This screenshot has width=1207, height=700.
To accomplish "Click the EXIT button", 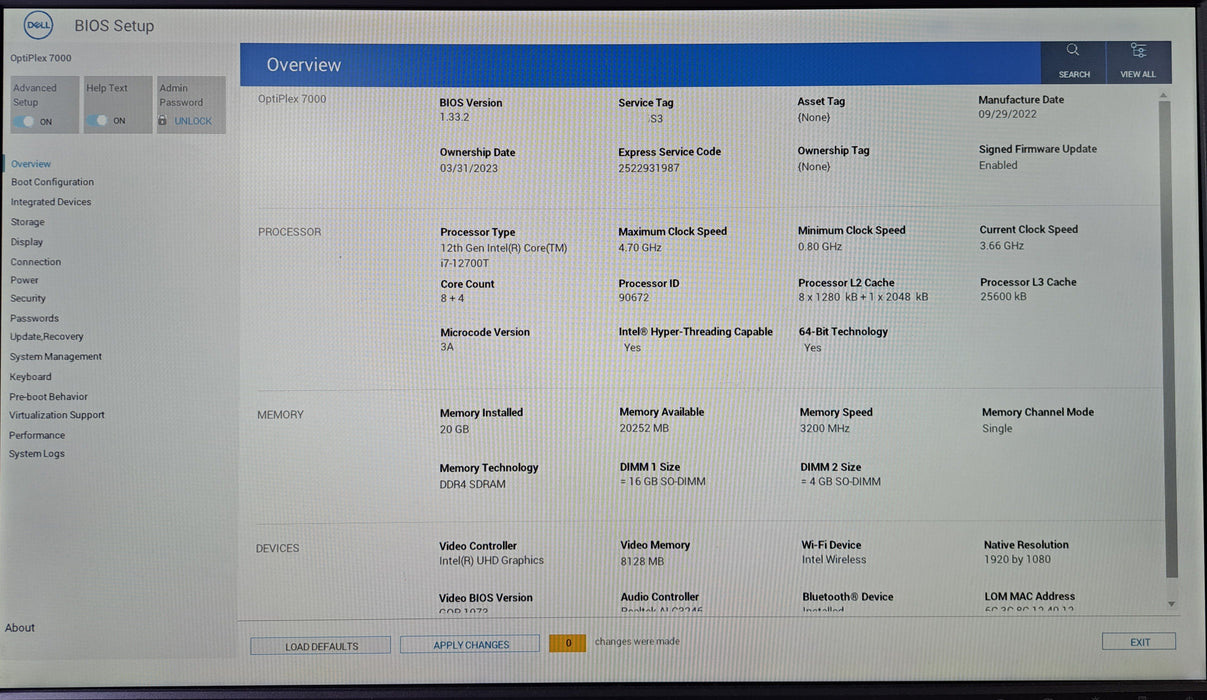I will point(1139,642).
